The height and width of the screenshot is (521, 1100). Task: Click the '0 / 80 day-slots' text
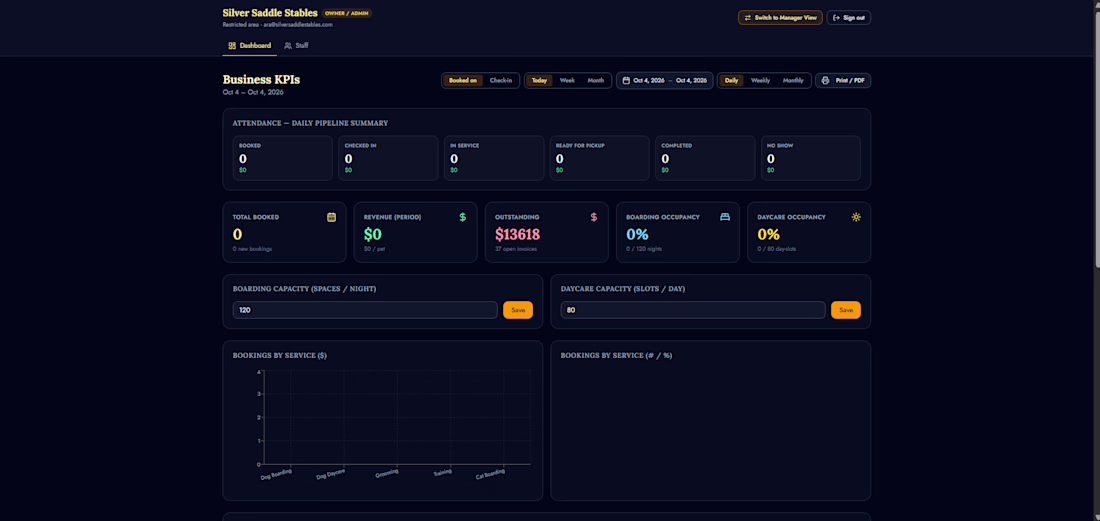pyautogui.click(x=777, y=249)
